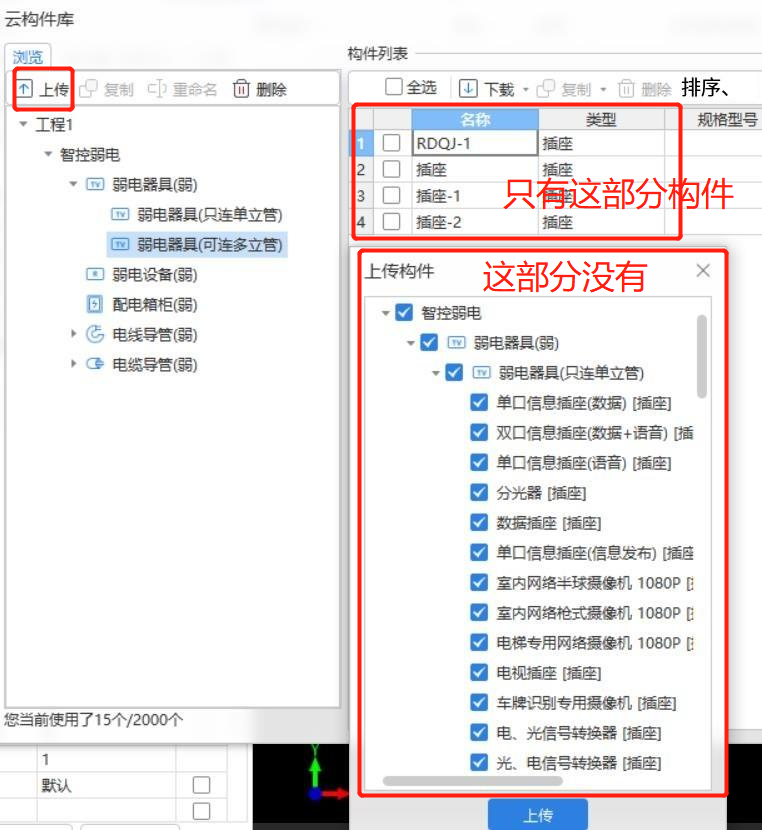This screenshot has height=830, width=762.
Task: Uncheck 分光器 [插座] in upload list
Action: (479, 492)
